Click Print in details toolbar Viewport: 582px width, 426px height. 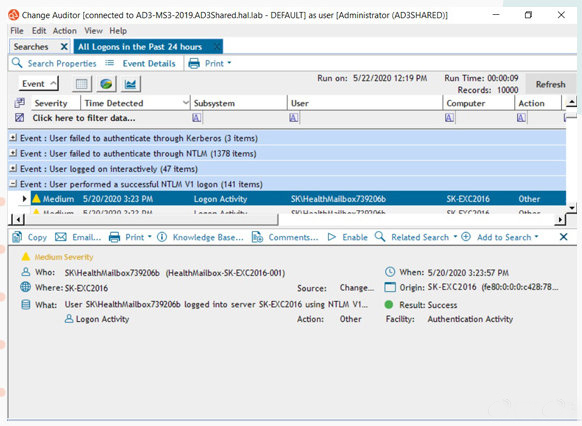coord(127,237)
